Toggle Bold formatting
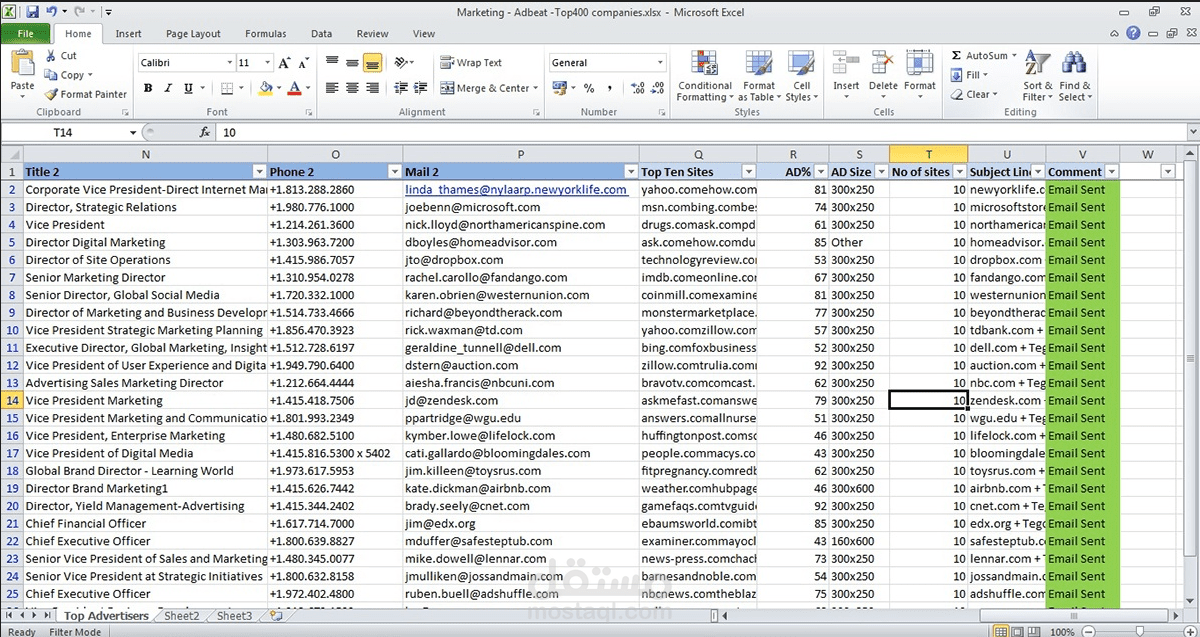This screenshot has width=1200, height=637. [148, 88]
